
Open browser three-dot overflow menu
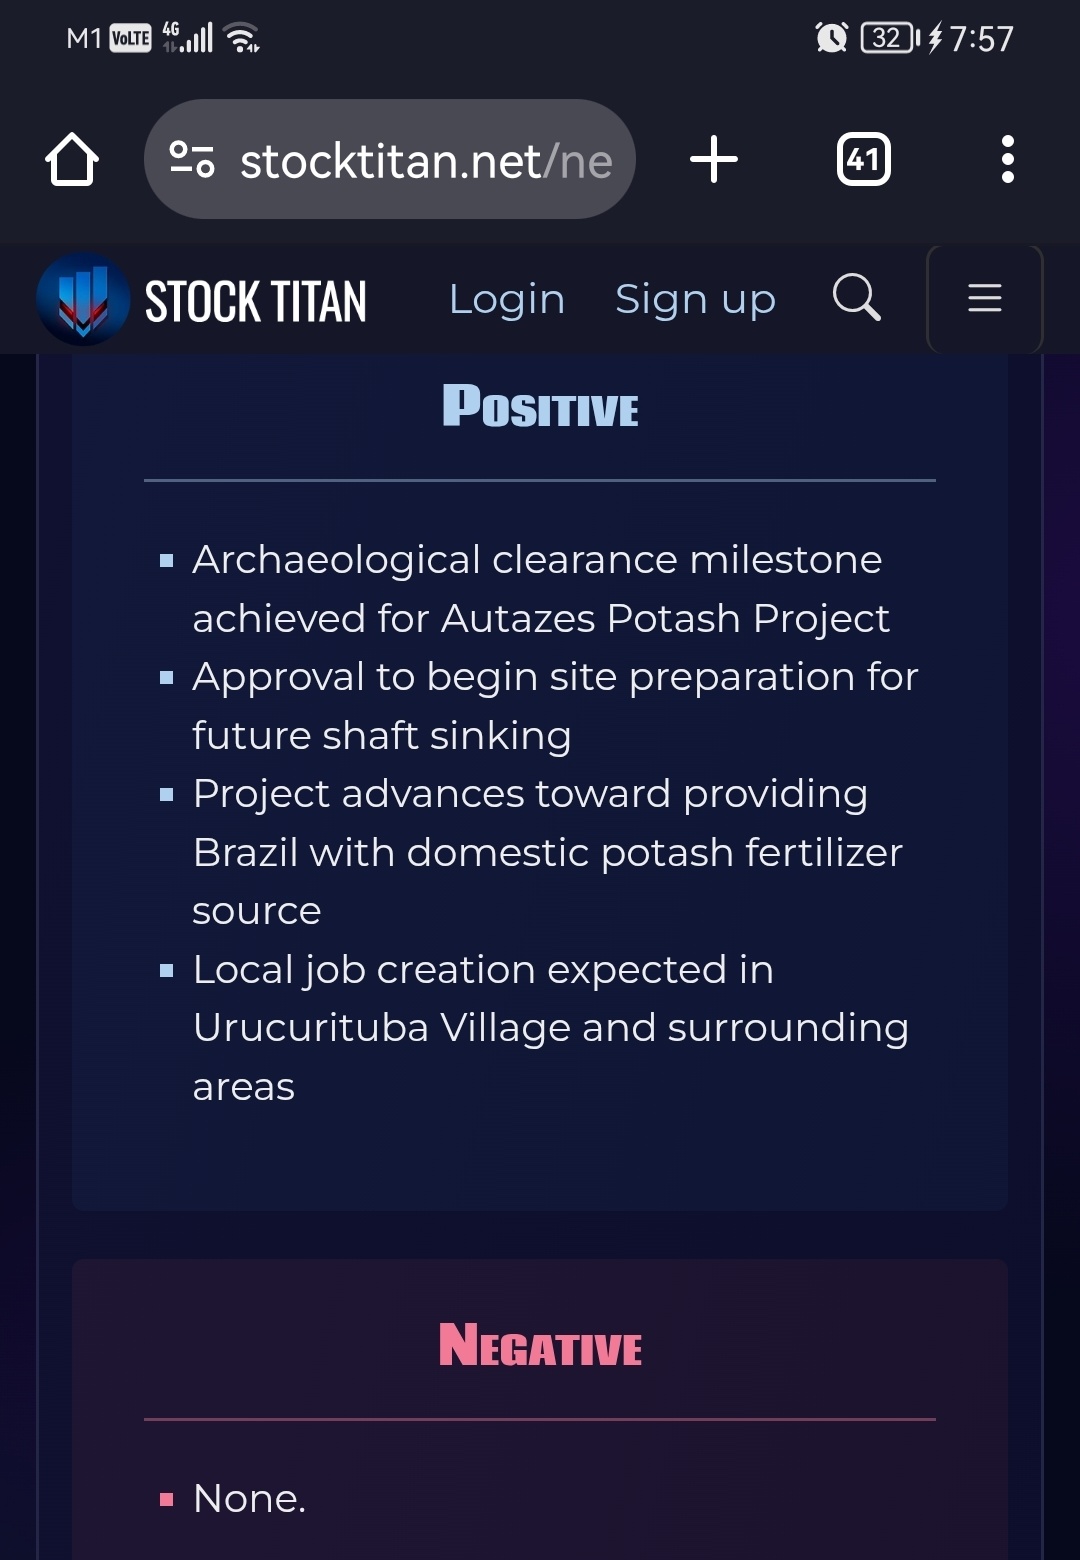[x=1008, y=159]
